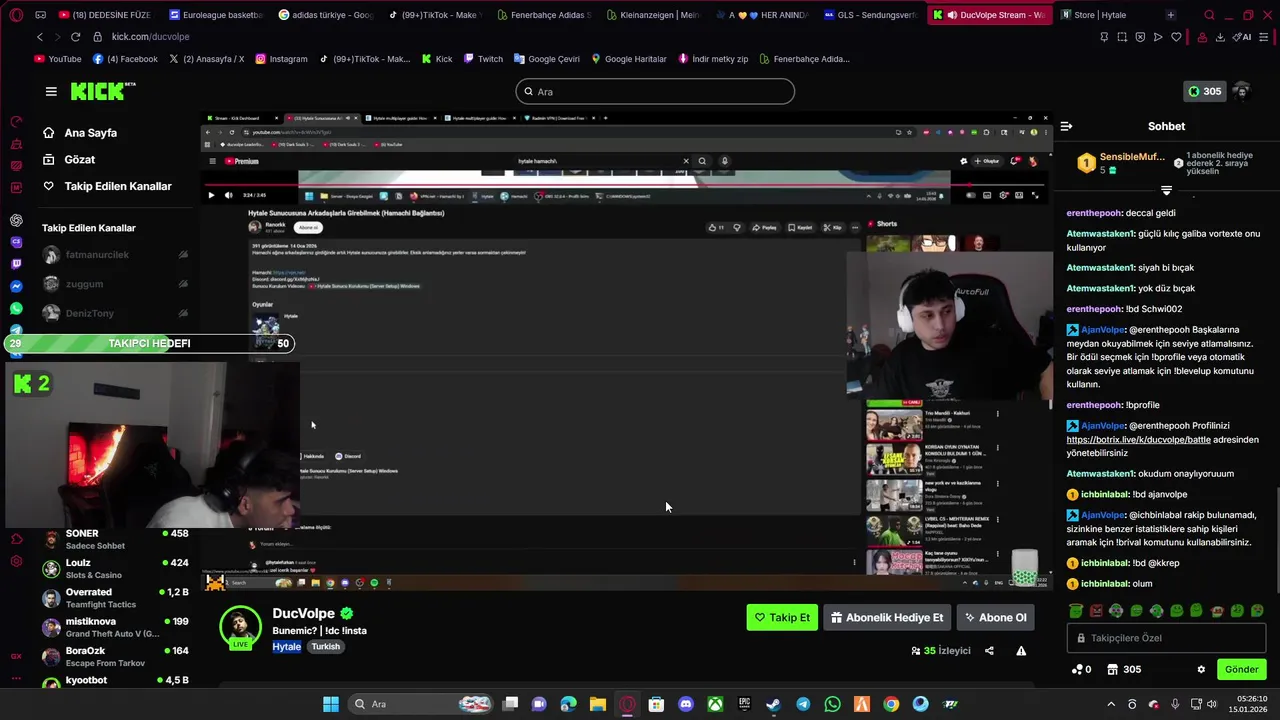Open the Instagram bookmark
This screenshot has height=720, width=1280.
(281, 59)
